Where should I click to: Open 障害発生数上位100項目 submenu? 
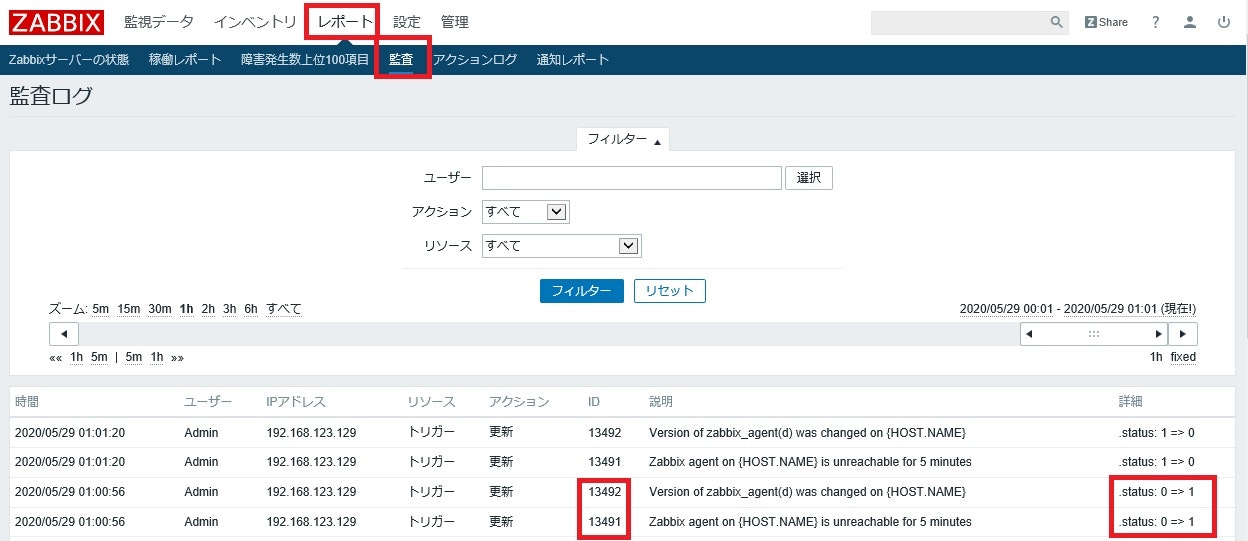tap(305, 60)
